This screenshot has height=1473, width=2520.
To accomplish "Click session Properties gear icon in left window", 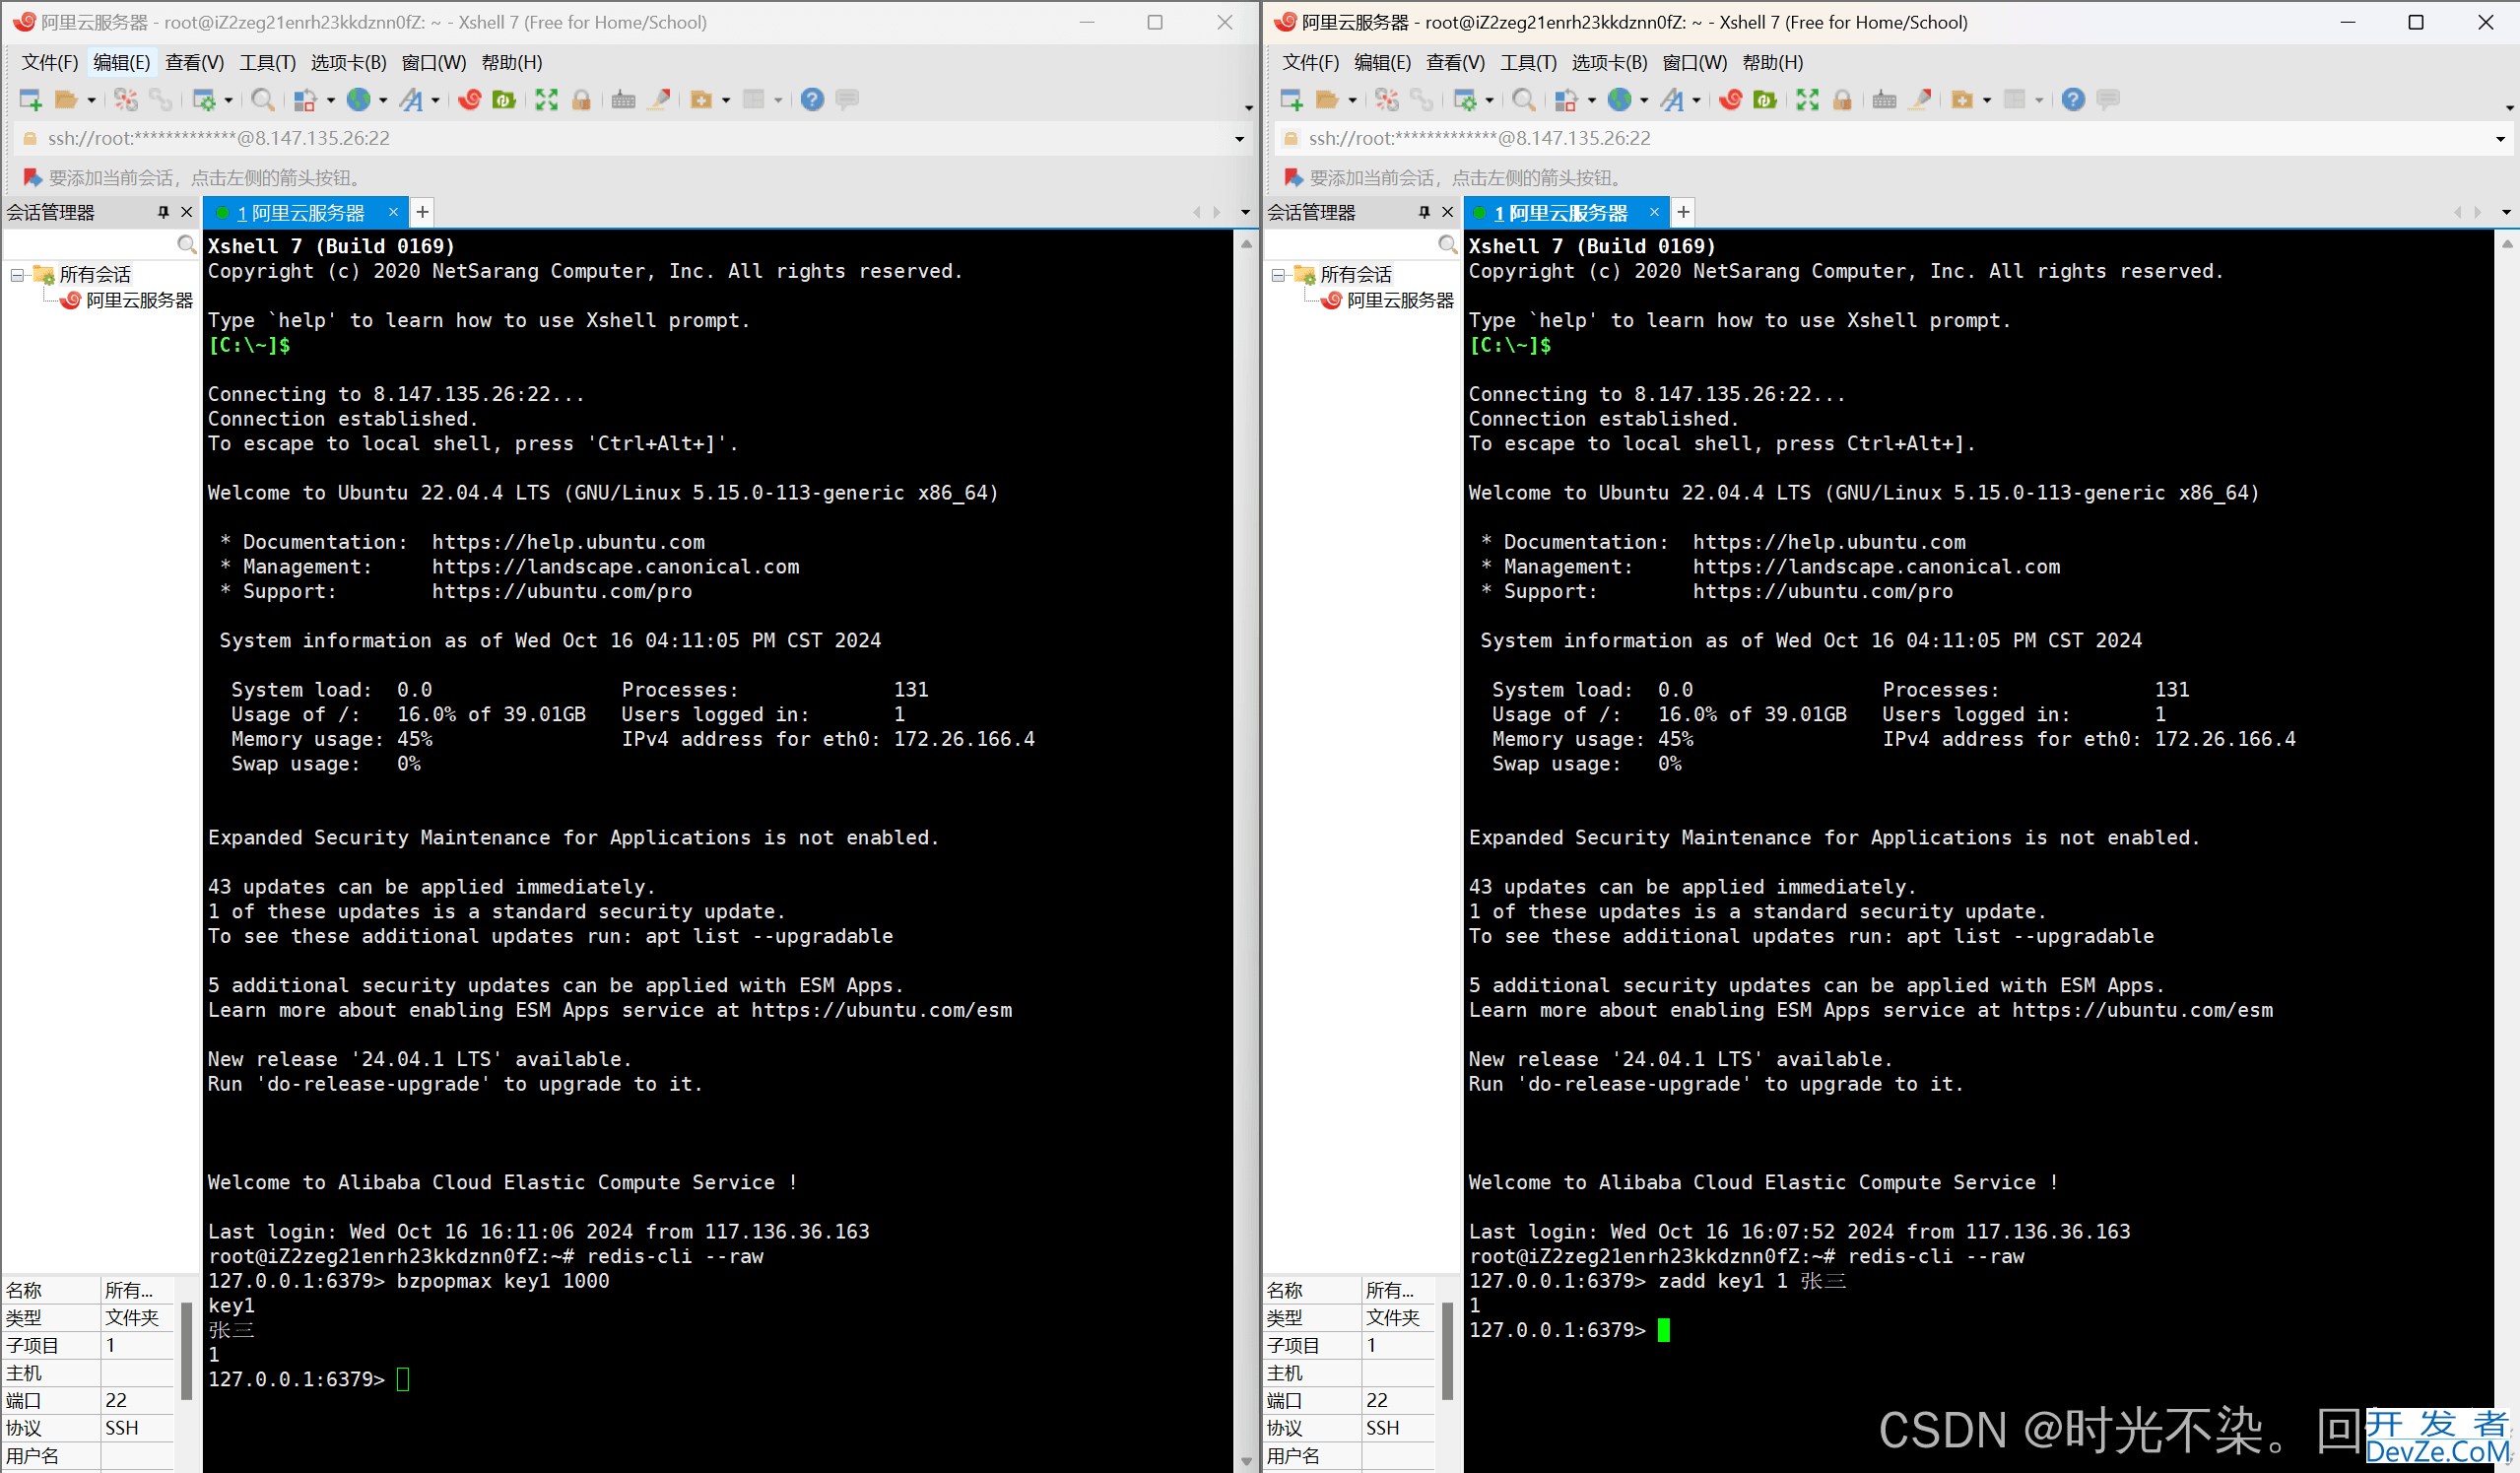I will [204, 99].
